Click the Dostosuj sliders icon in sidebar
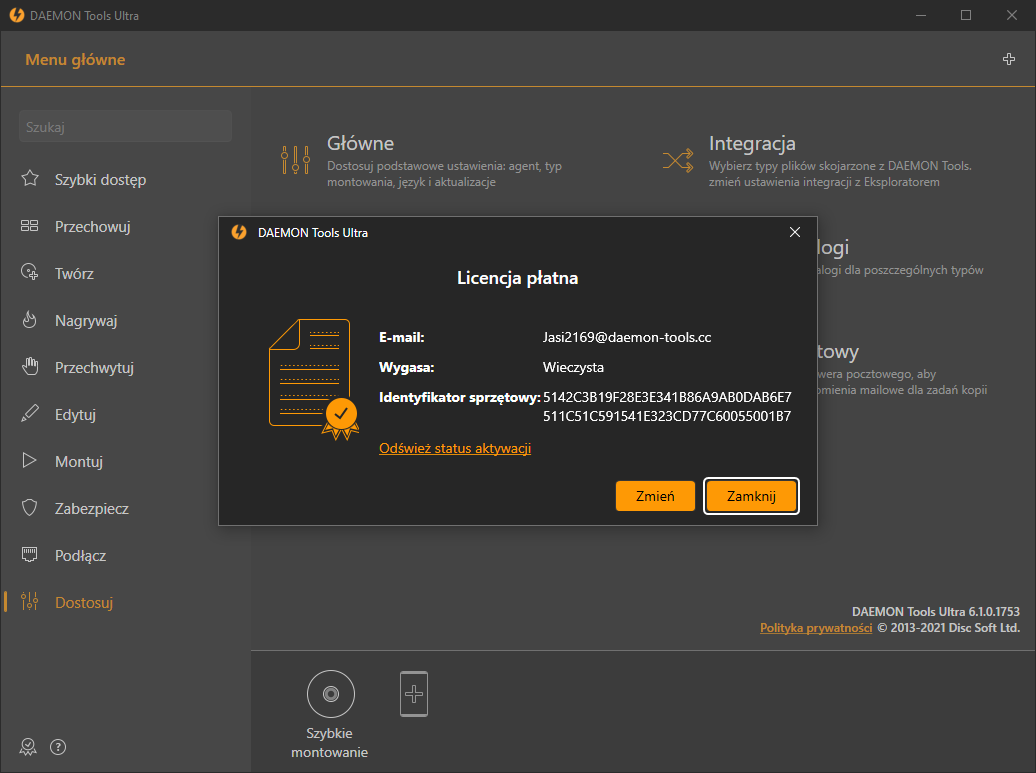The height and width of the screenshot is (773, 1036). pos(30,601)
